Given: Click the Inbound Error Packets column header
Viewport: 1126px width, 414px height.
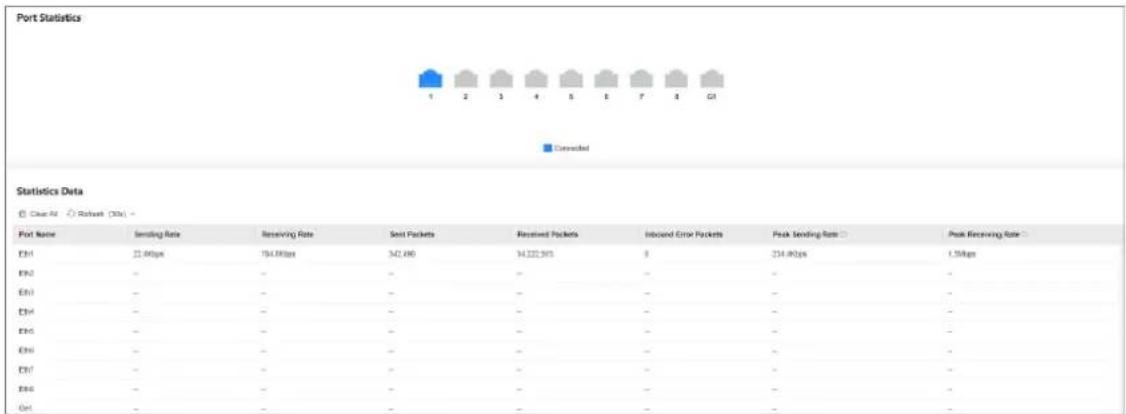Looking at the screenshot, I should coord(684,235).
